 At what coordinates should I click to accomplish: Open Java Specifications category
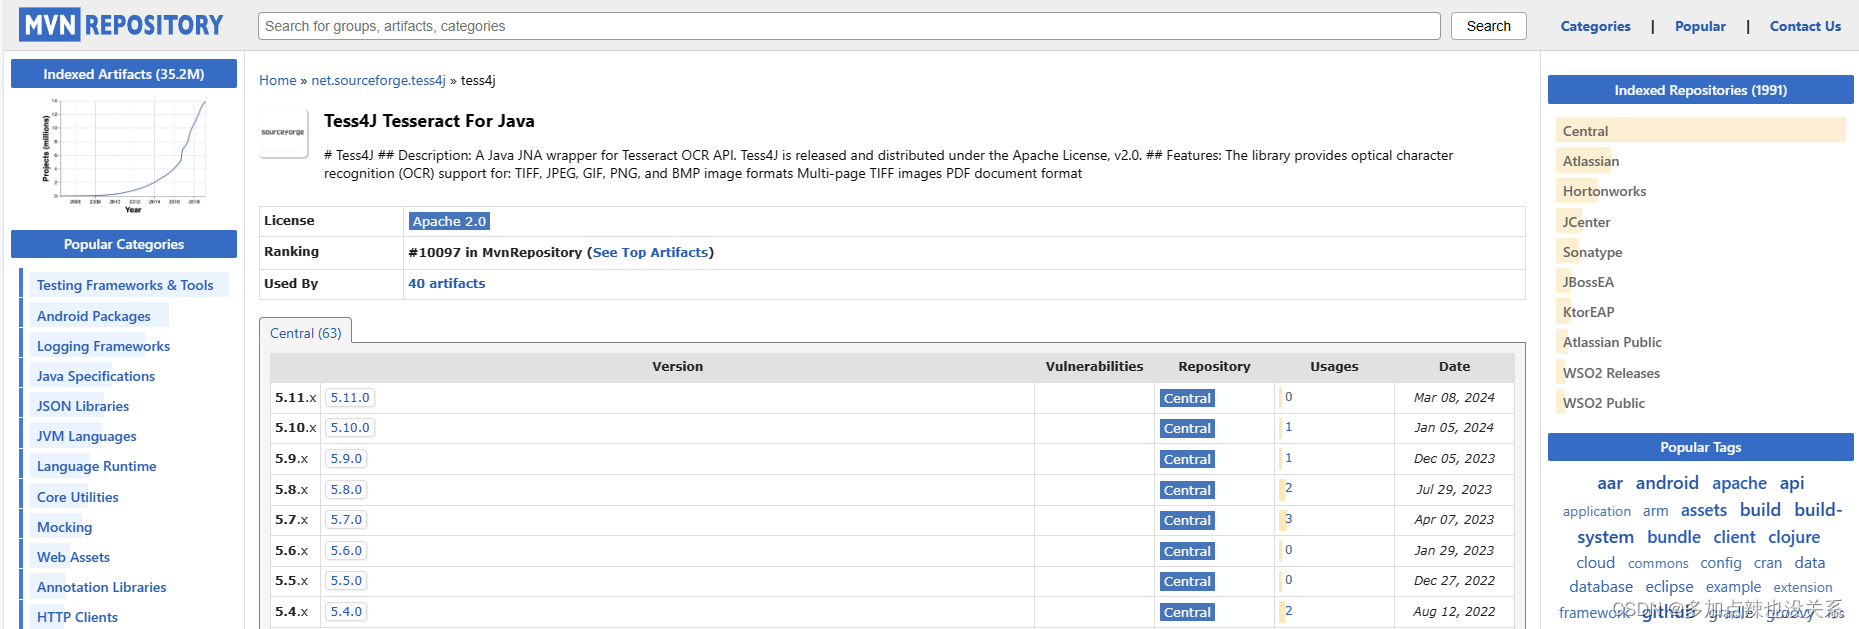96,376
